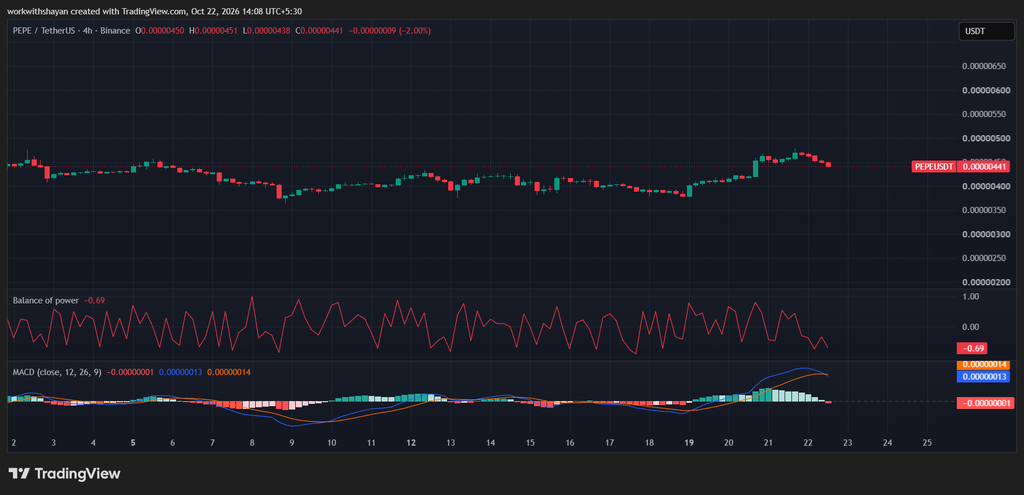Click the workwithshayan created with TradingView.com caption
The image size is (1024, 495).
point(155,11)
